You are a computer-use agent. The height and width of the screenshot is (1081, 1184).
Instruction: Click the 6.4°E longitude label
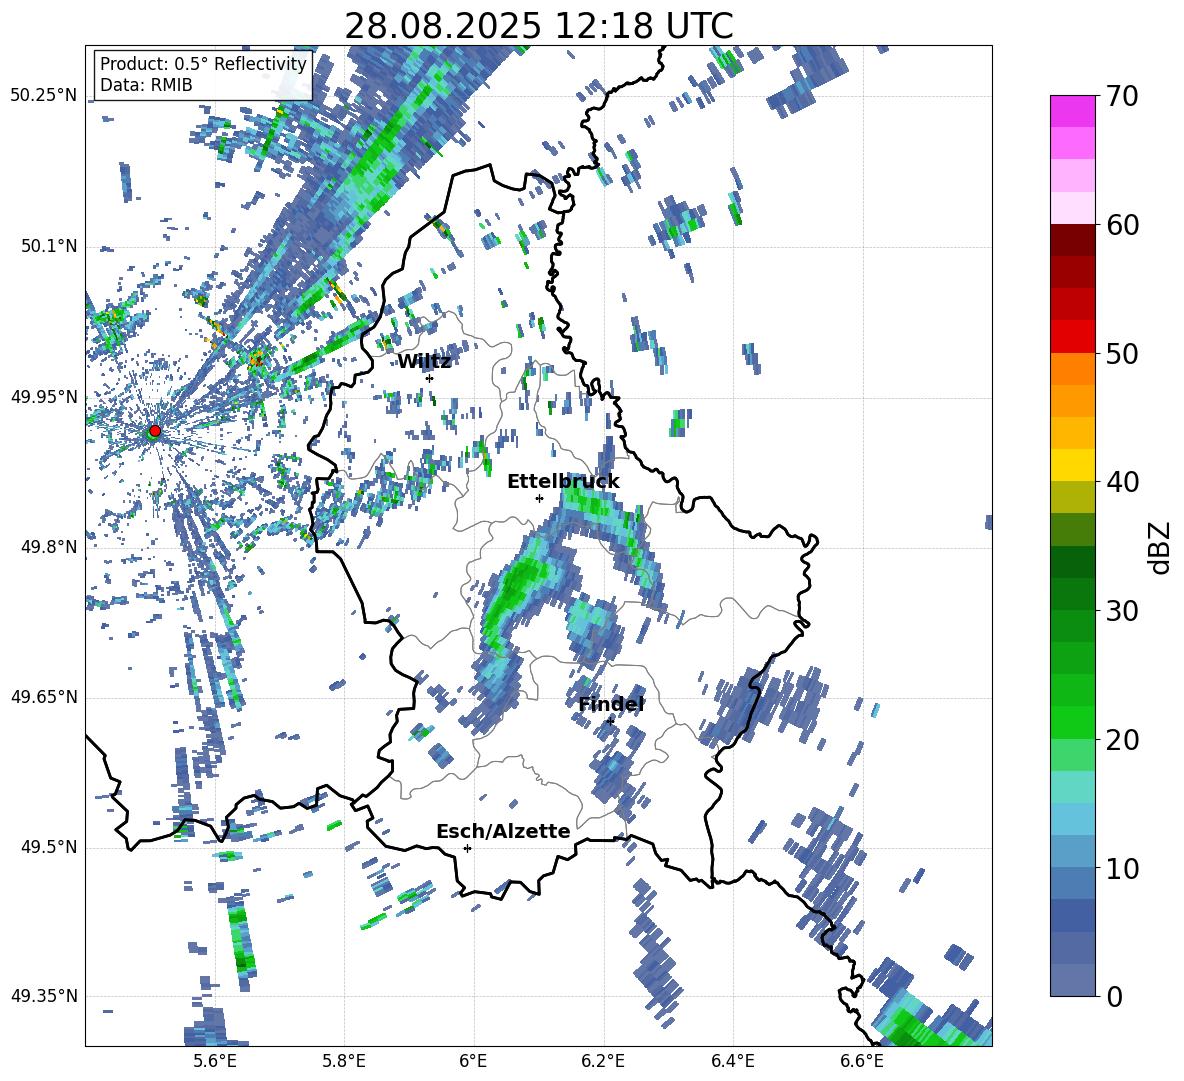[x=732, y=1061]
